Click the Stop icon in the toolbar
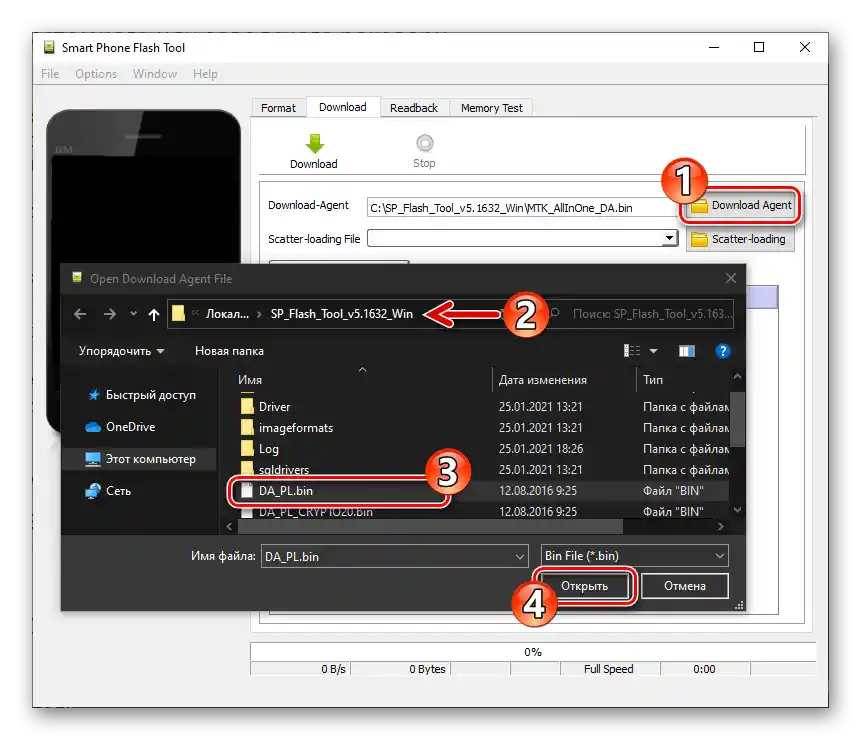 click(x=424, y=143)
